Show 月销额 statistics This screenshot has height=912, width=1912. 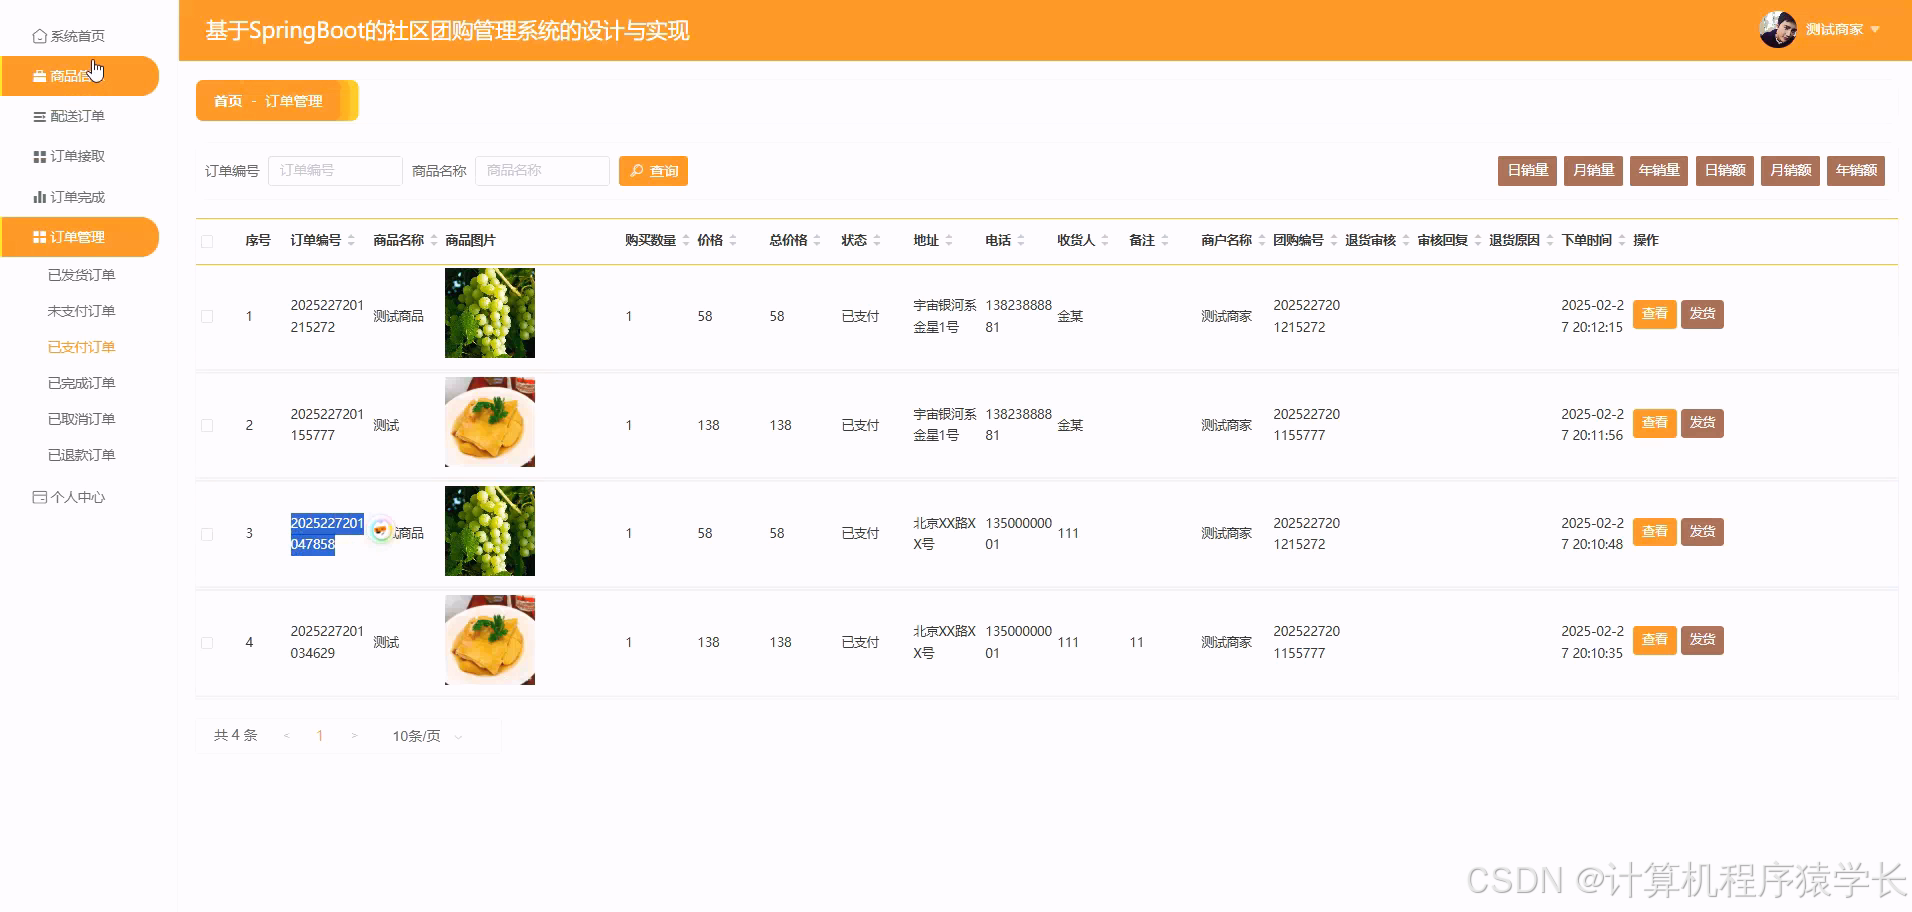[1790, 170]
